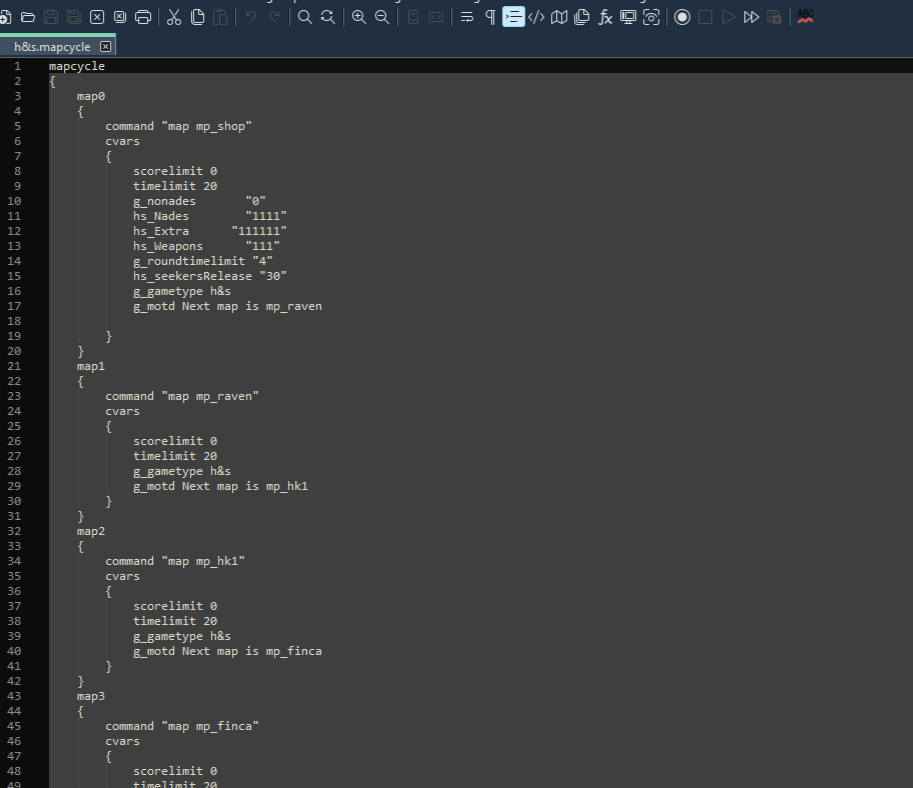Toggle show all characters pilcrow icon
Viewport: 913px width, 788px height.
point(490,17)
